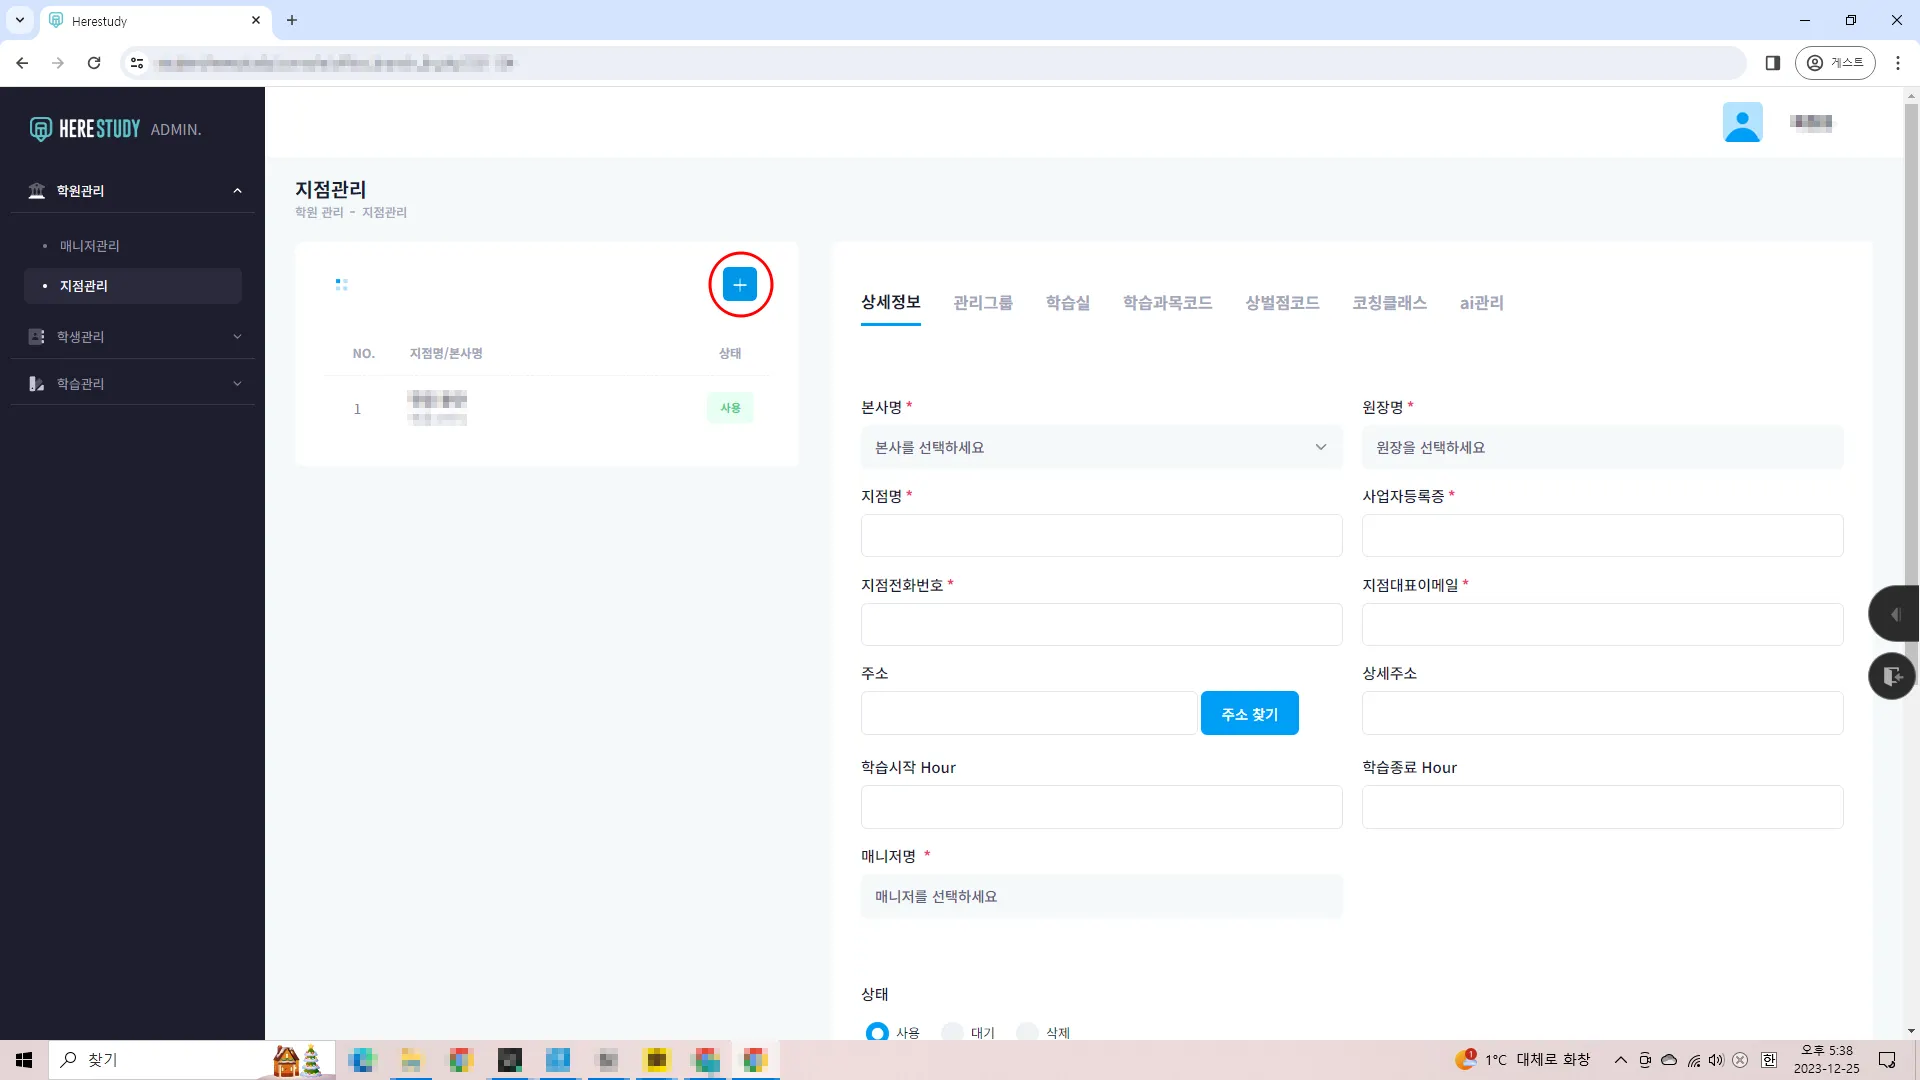Click the user profile avatar icon
1920x1080 pixels.
1742,122
